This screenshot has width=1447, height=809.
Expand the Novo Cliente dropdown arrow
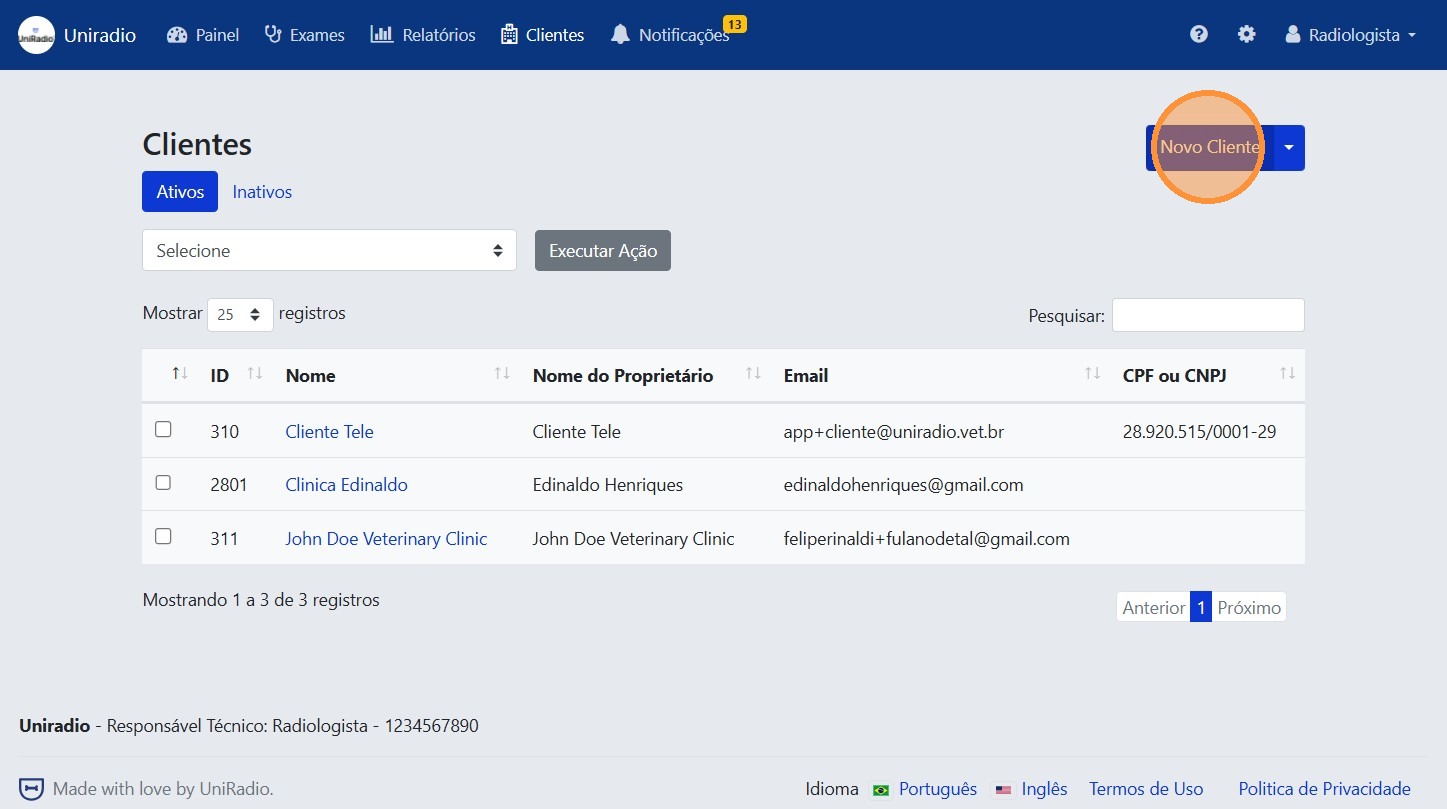pyautogui.click(x=1288, y=147)
